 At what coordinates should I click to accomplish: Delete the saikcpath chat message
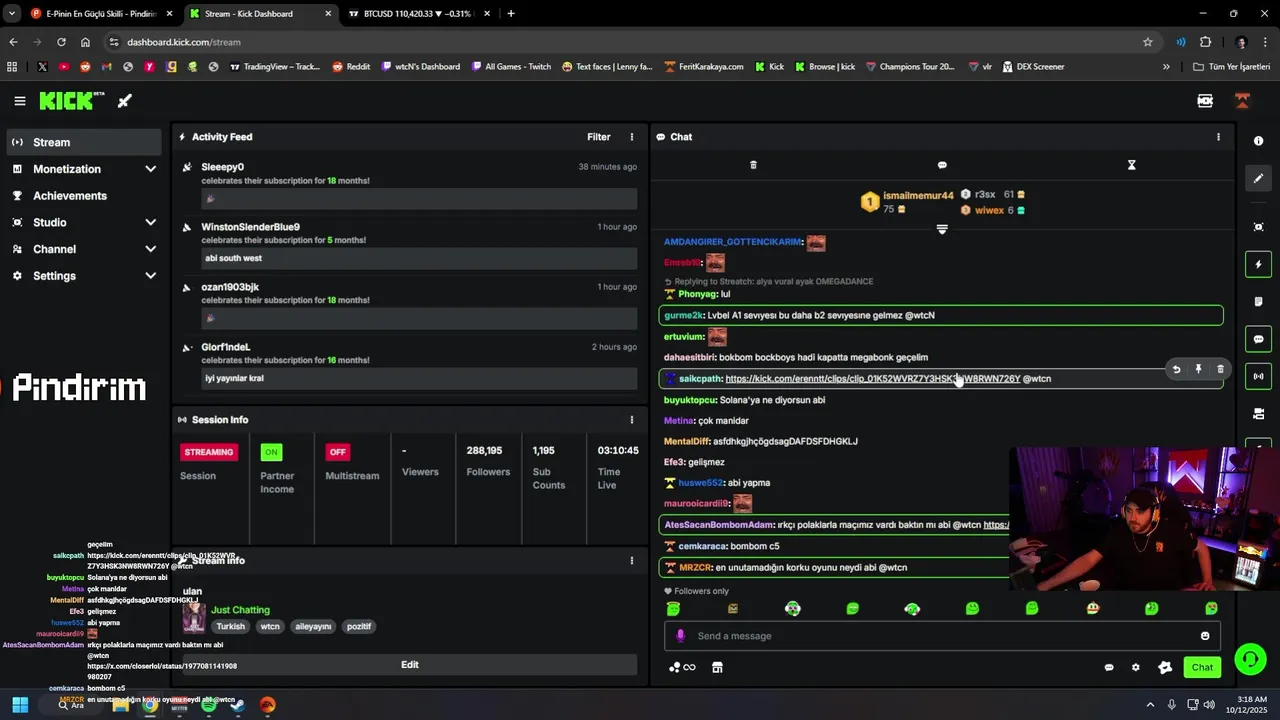click(1220, 370)
